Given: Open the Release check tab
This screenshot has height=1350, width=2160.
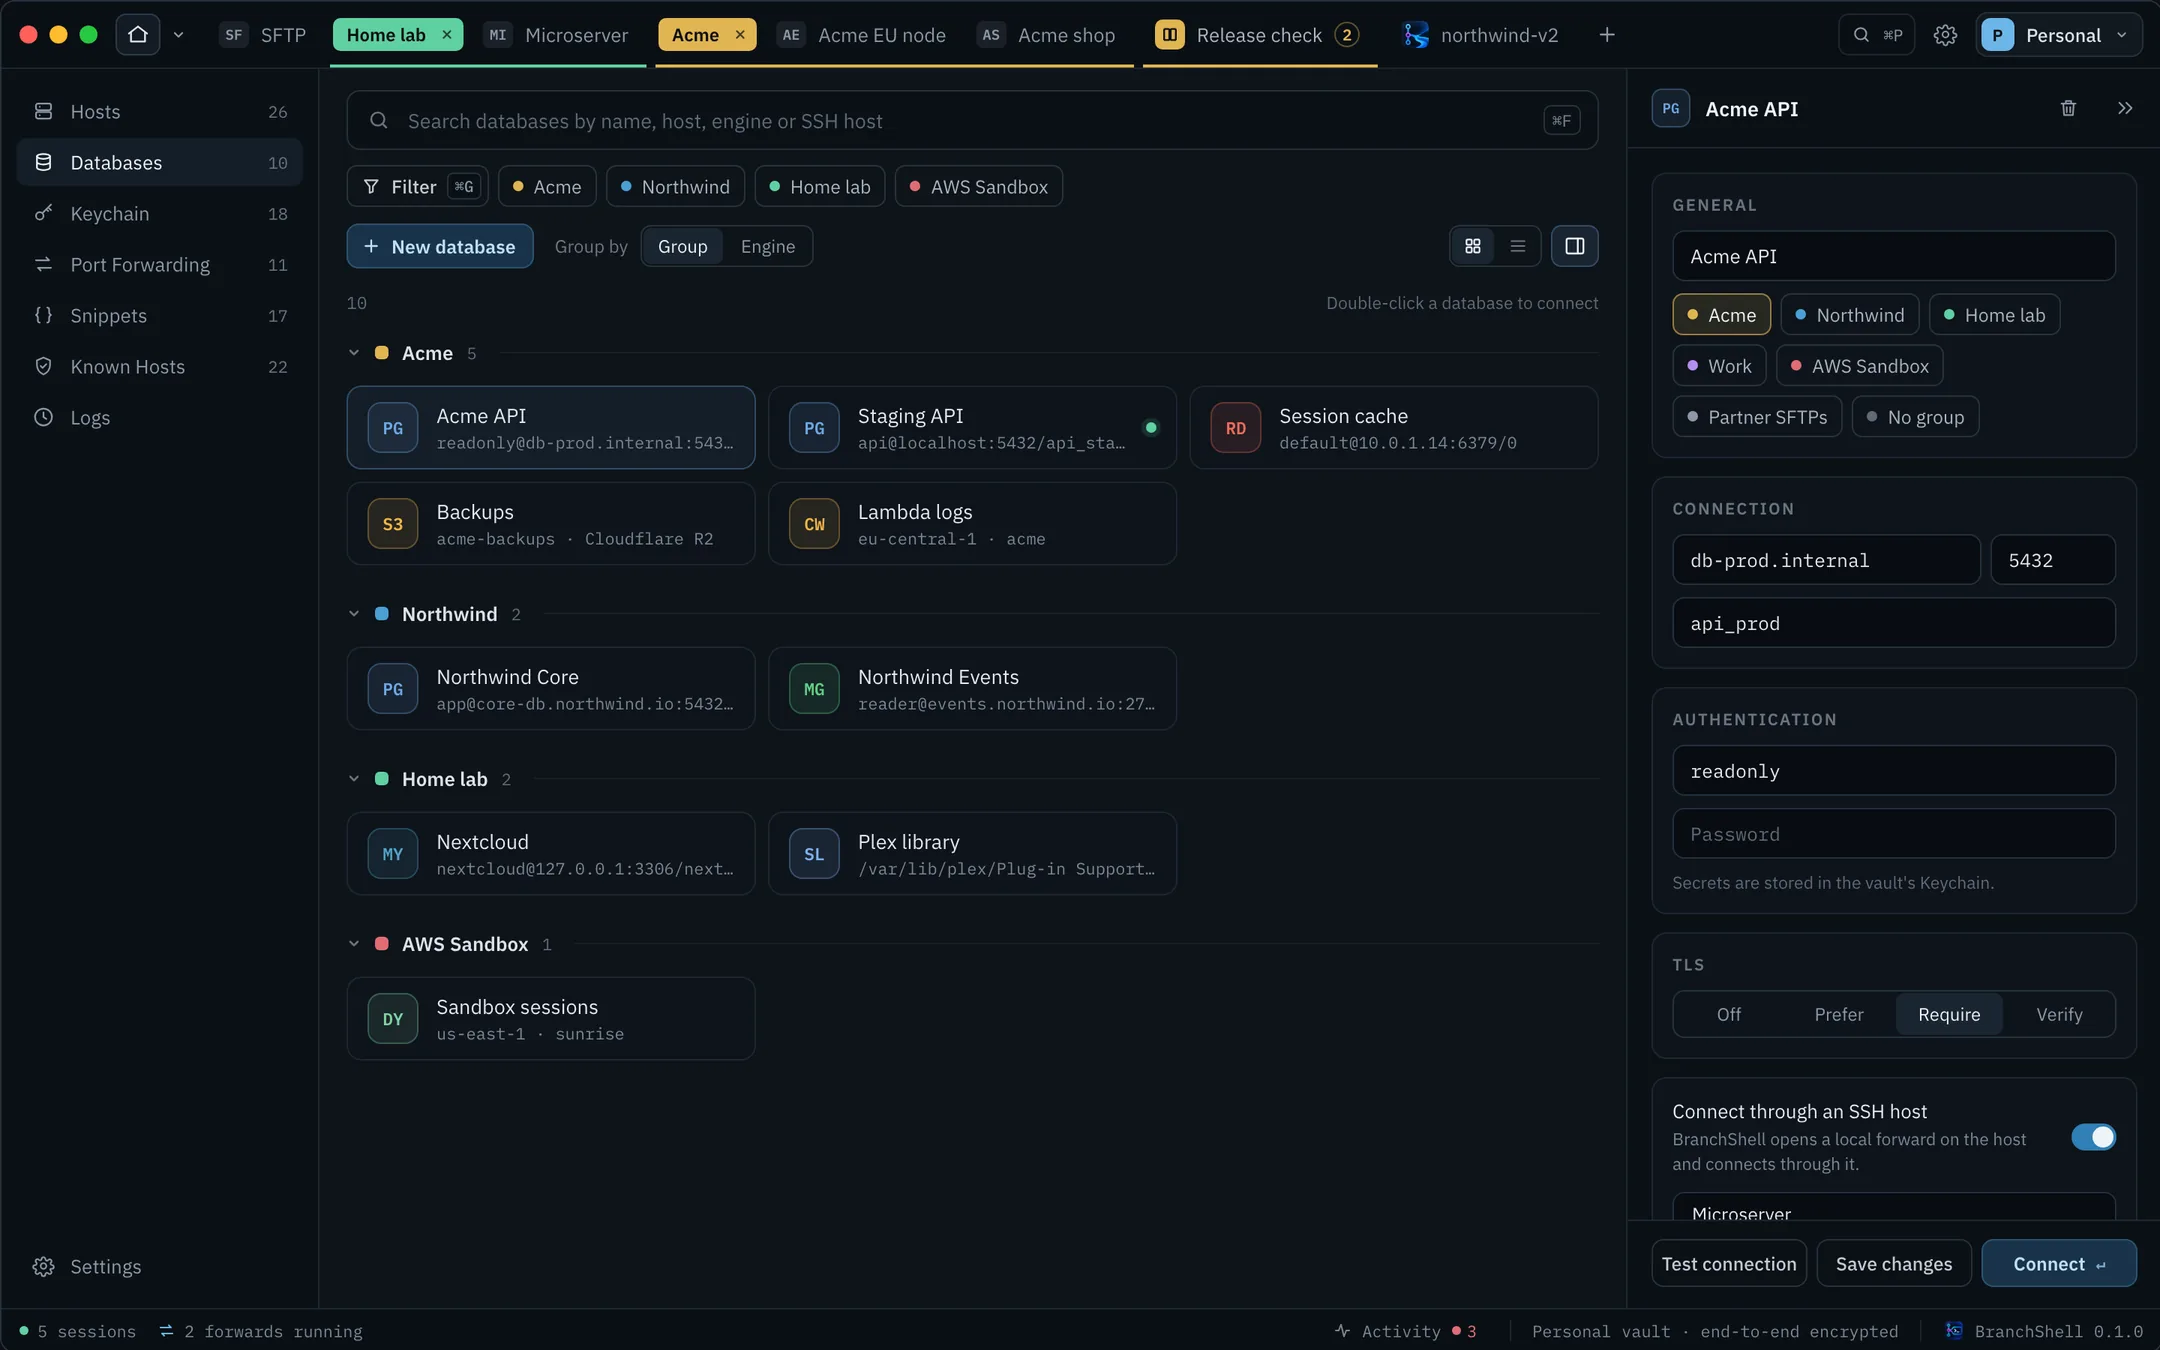Looking at the screenshot, I should [x=1258, y=35].
